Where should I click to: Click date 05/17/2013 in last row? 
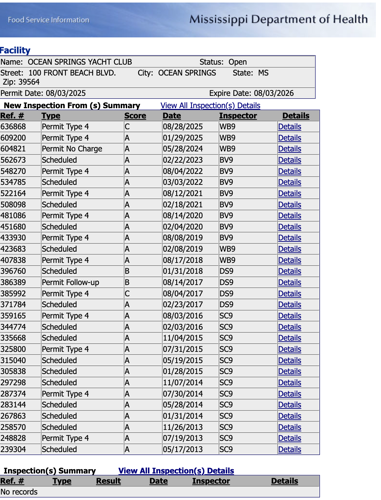[183, 449]
